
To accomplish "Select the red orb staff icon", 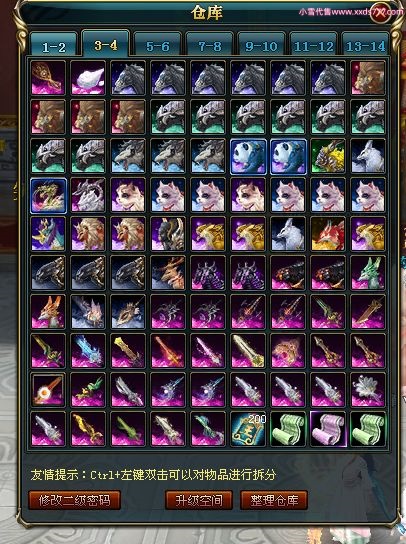I will (x=48, y=390).
